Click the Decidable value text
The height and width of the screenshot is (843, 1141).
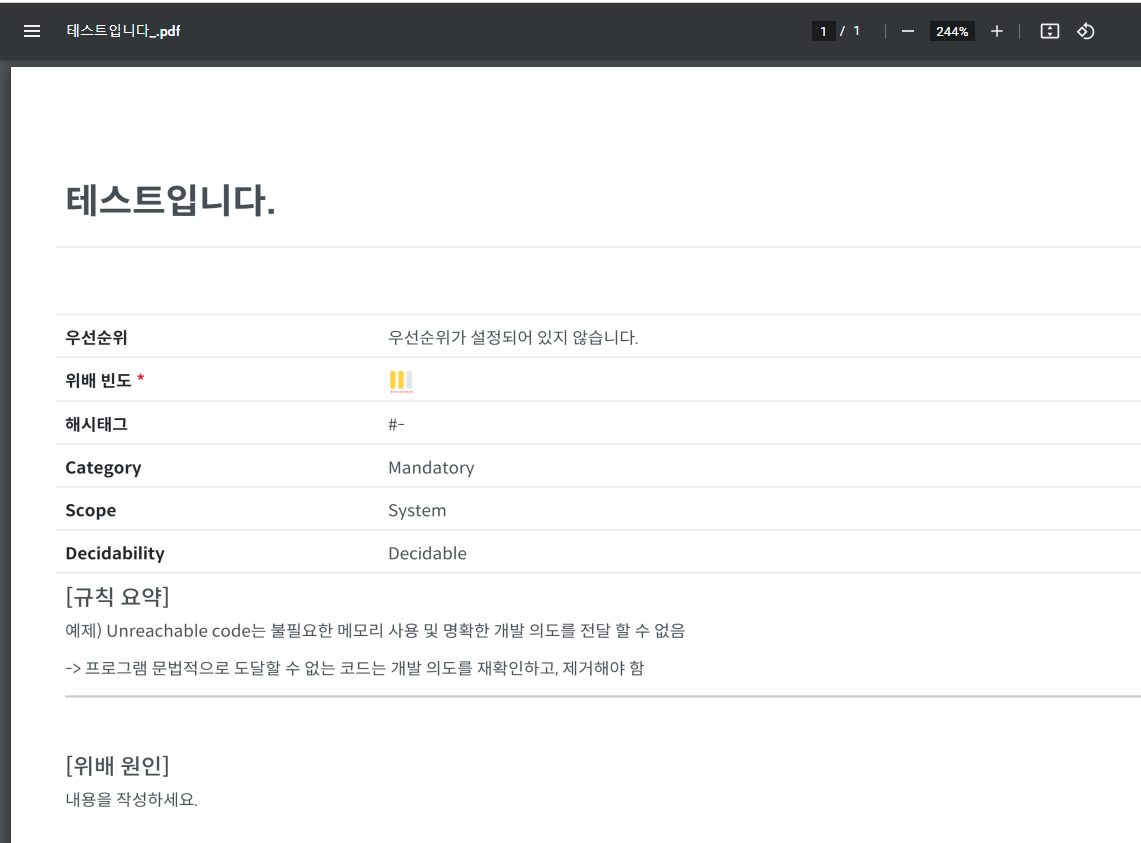pos(427,553)
